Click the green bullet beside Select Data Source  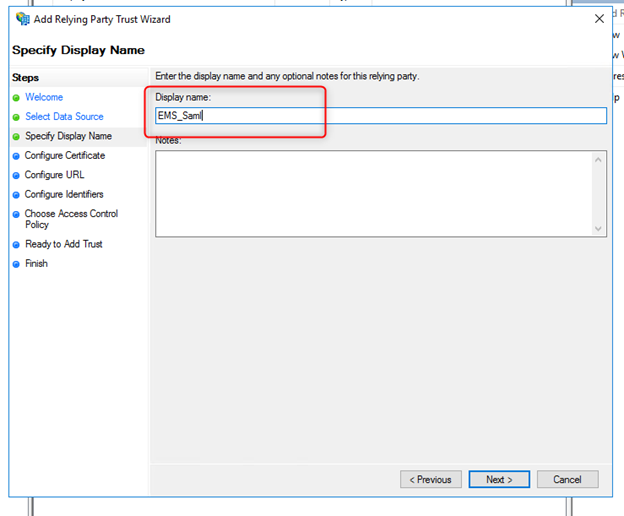16,117
